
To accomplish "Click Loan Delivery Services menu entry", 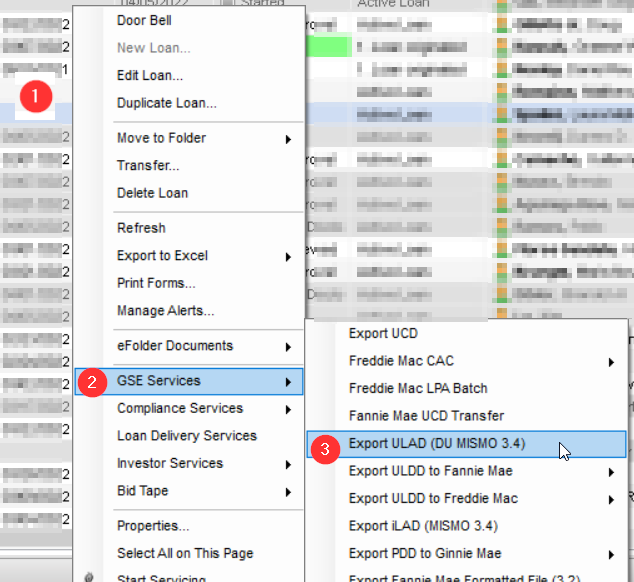I will 188,436.
